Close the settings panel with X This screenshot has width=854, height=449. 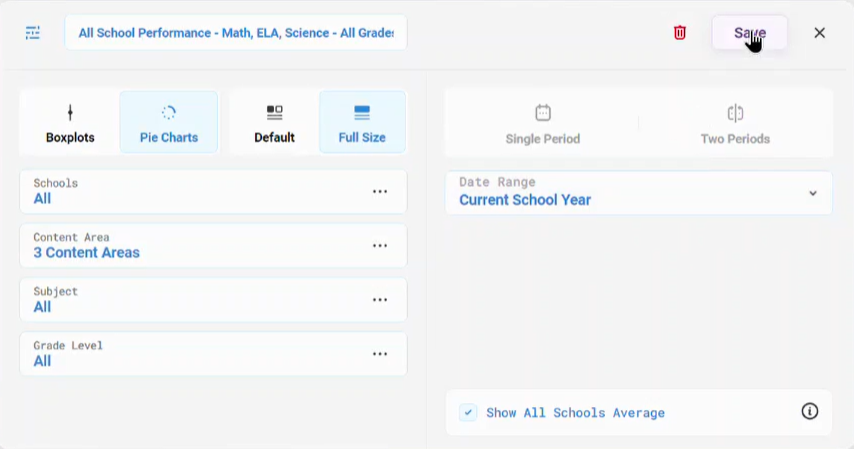pos(819,33)
